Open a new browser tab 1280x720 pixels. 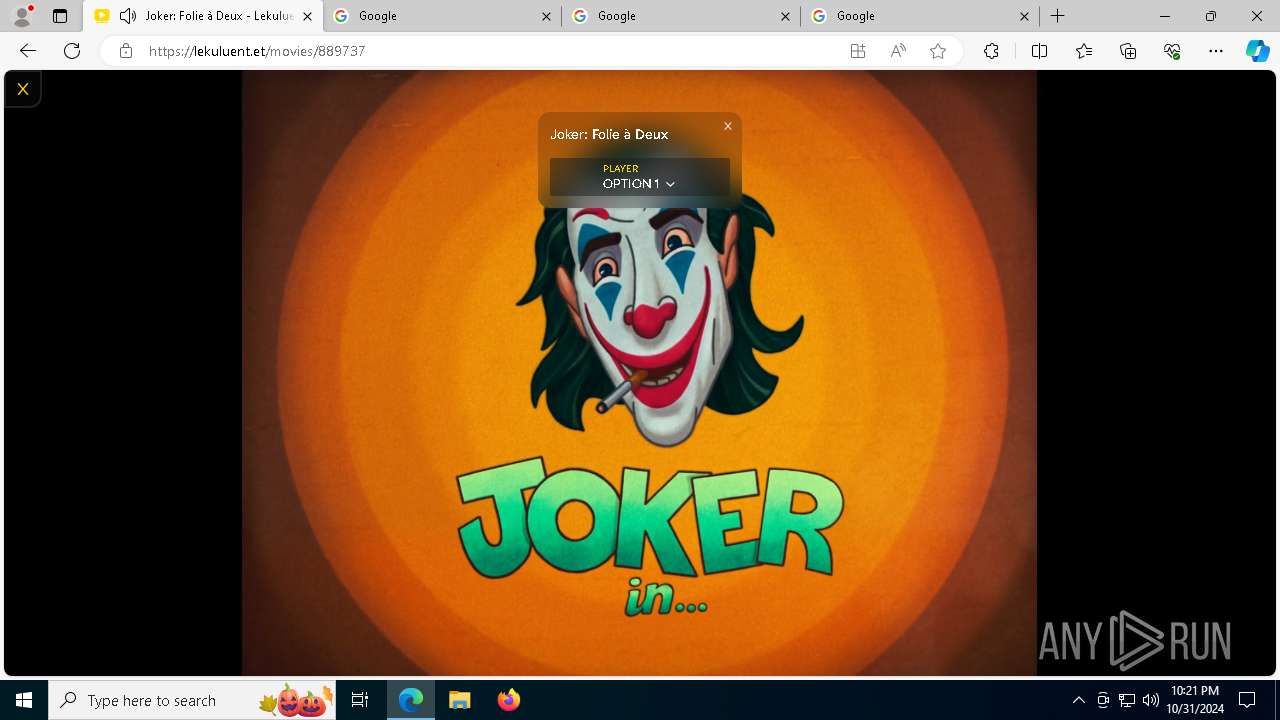click(1057, 16)
